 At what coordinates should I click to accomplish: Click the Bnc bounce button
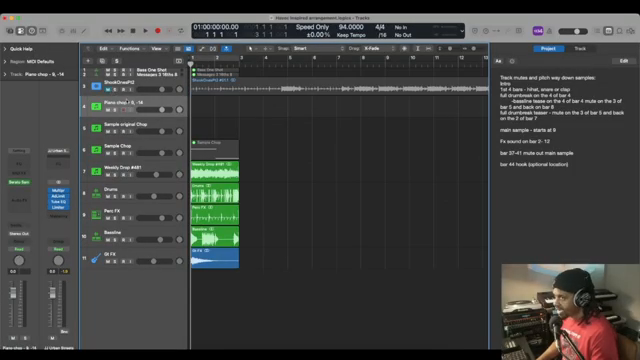point(64,332)
